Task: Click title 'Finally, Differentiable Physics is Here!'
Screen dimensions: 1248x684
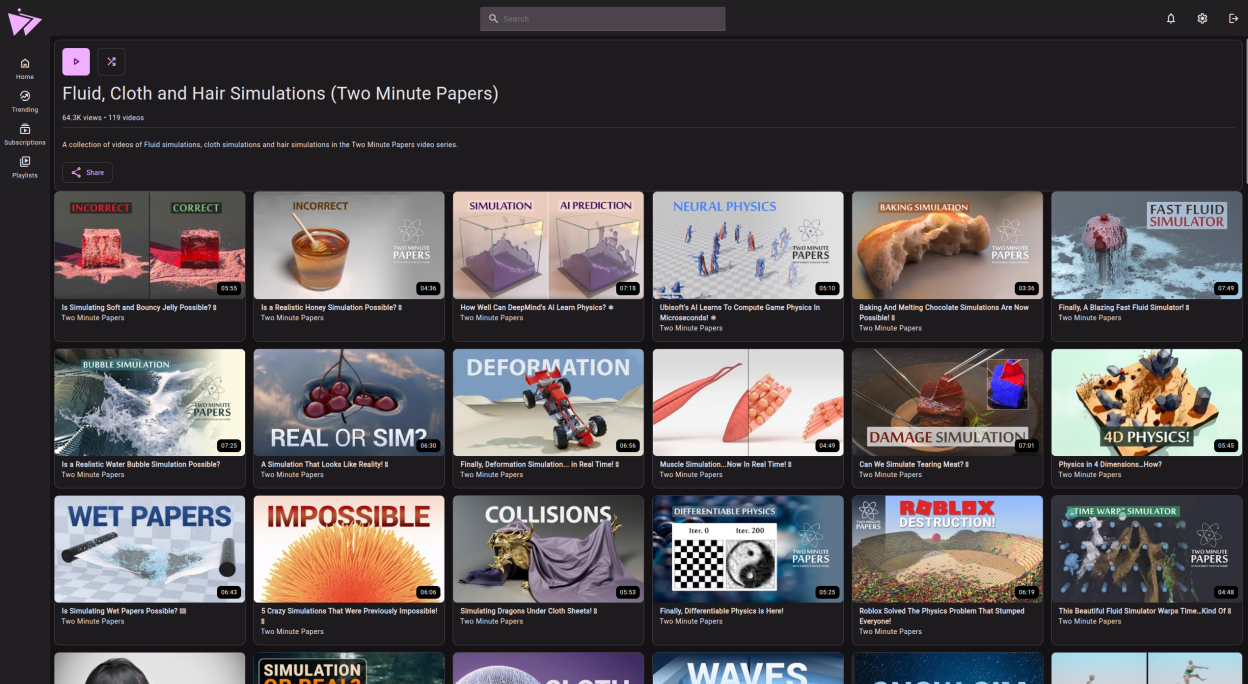Action: coord(722,611)
